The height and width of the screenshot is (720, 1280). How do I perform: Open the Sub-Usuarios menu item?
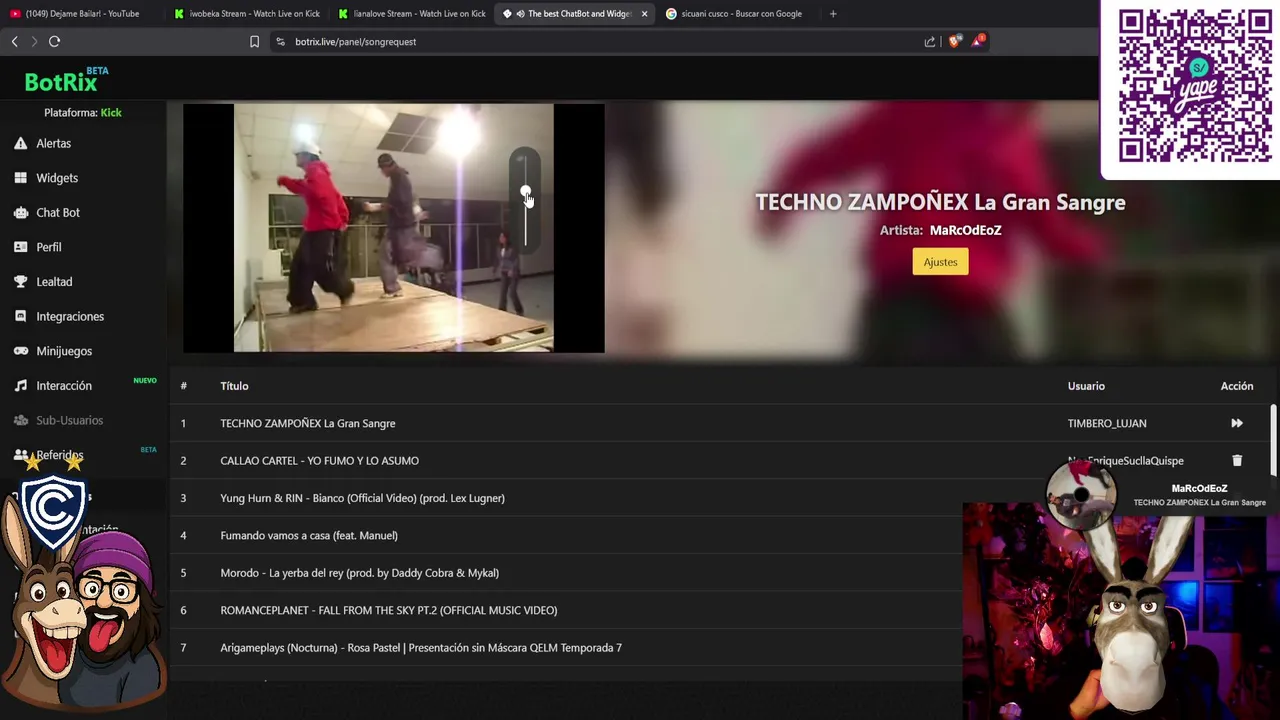[x=70, y=420]
